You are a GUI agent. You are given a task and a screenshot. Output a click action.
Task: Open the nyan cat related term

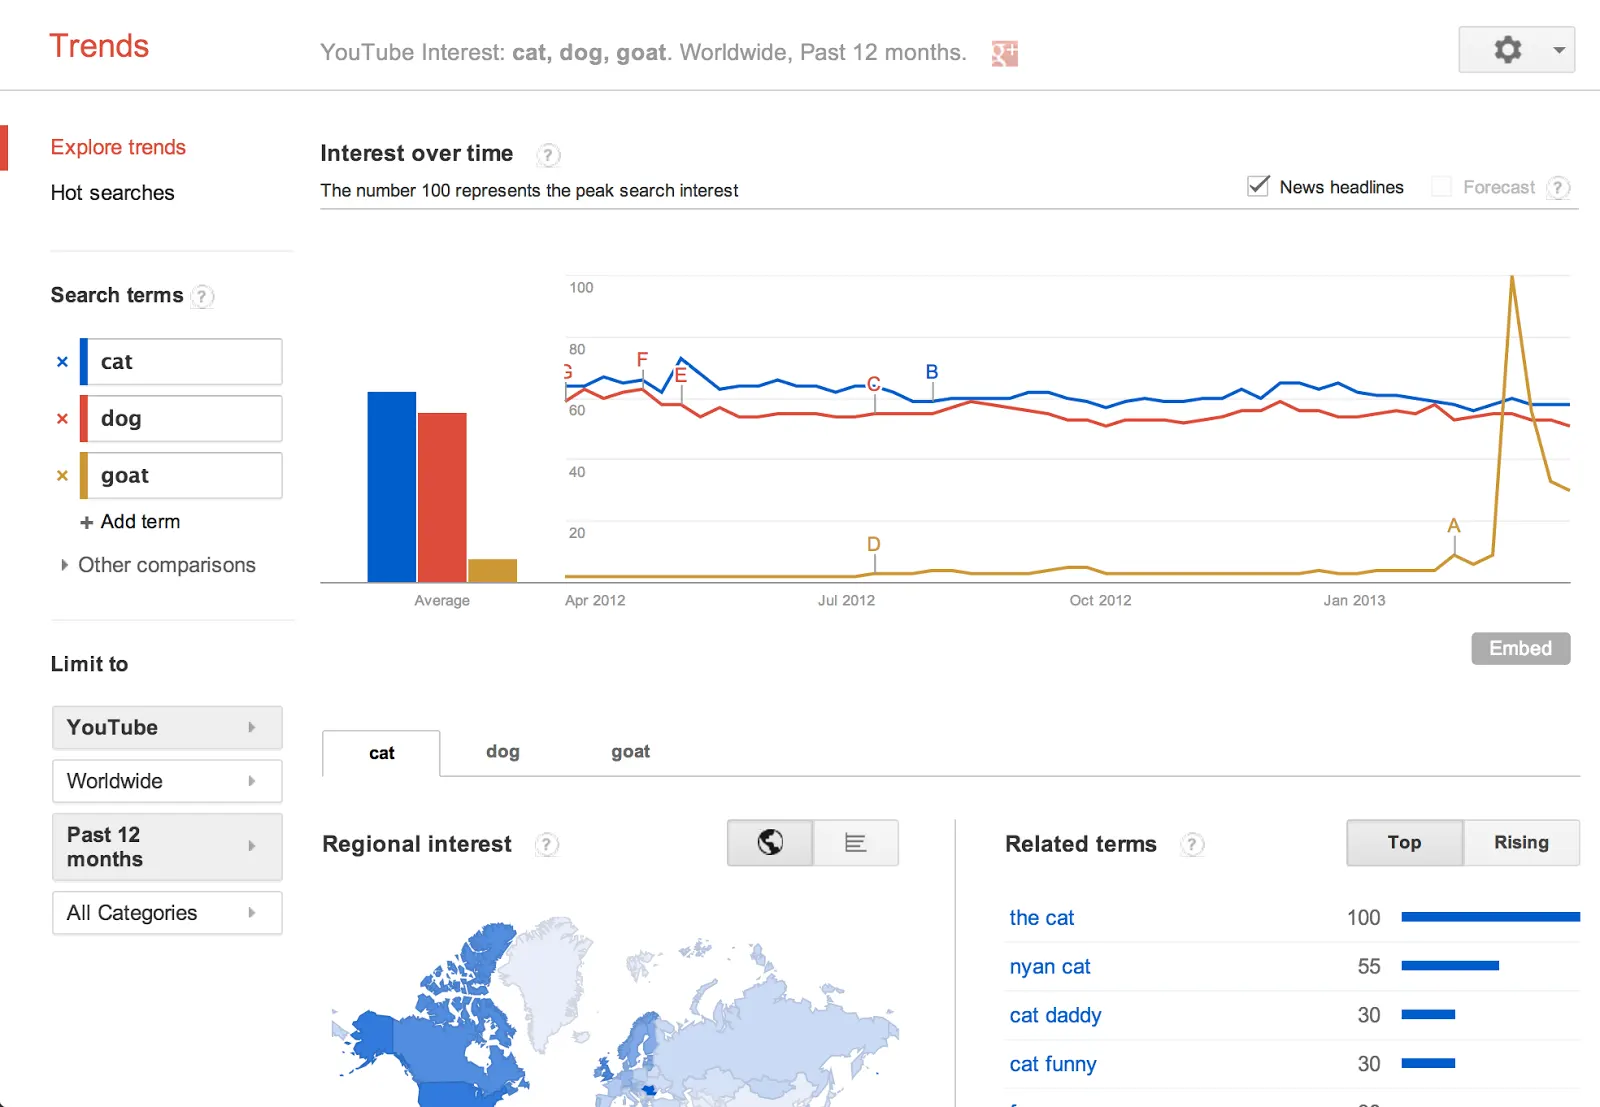(1049, 966)
